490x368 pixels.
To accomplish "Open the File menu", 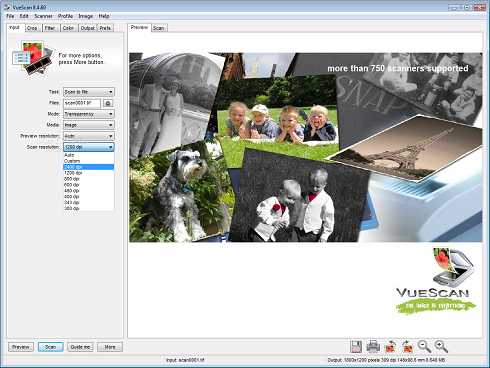I will pyautogui.click(x=10, y=16).
